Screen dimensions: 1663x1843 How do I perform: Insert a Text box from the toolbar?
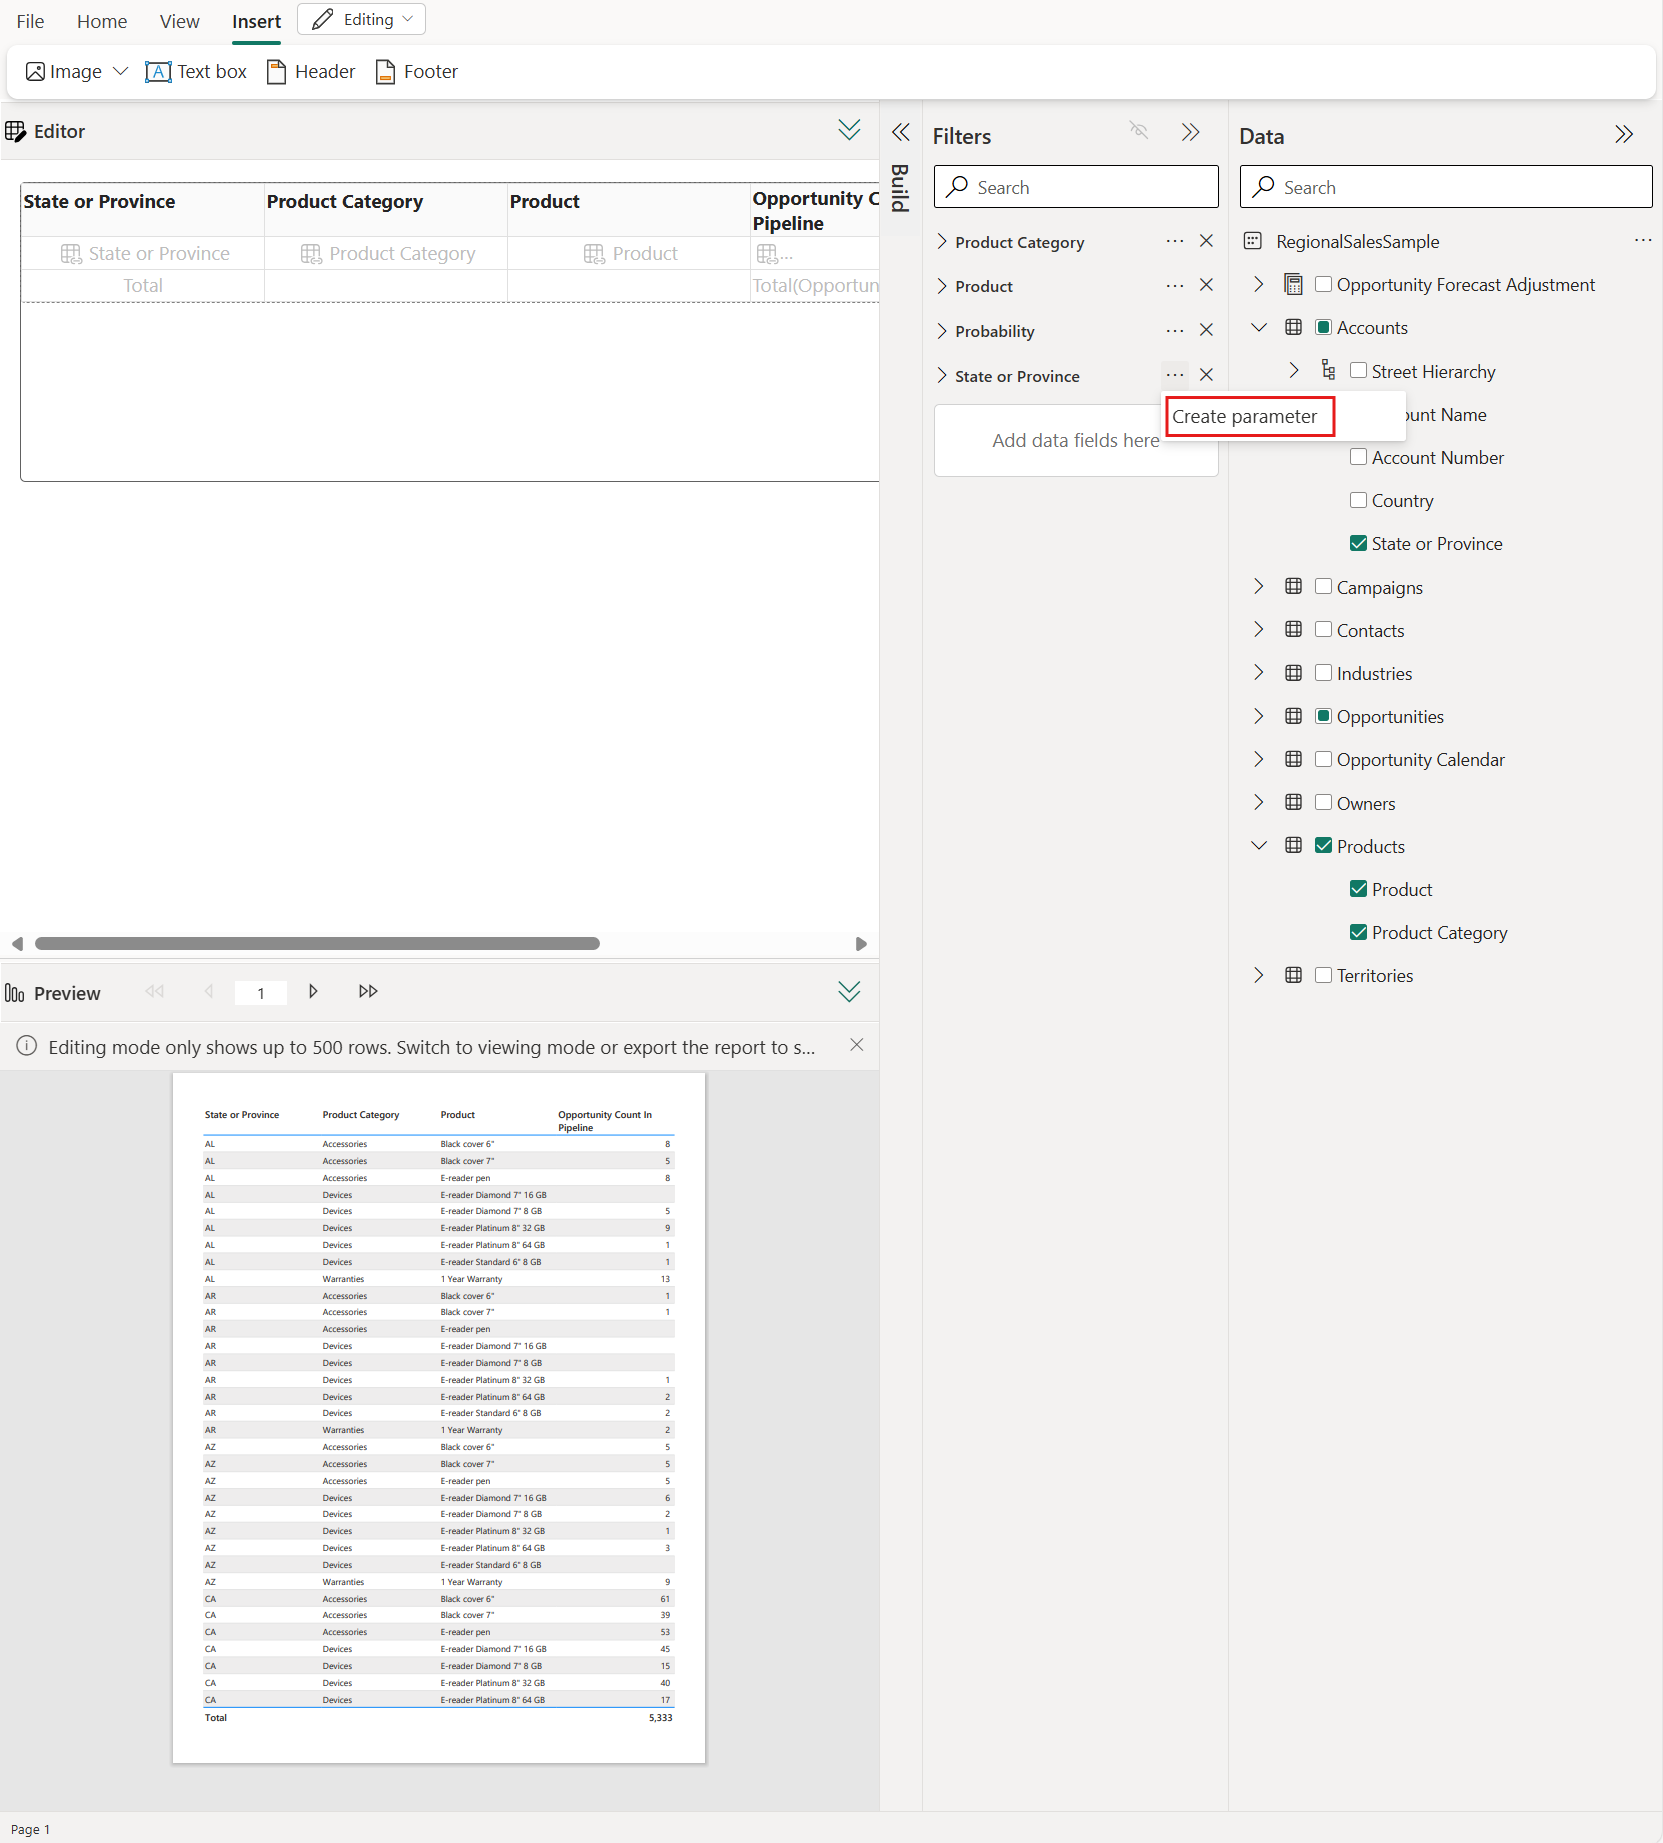[196, 72]
